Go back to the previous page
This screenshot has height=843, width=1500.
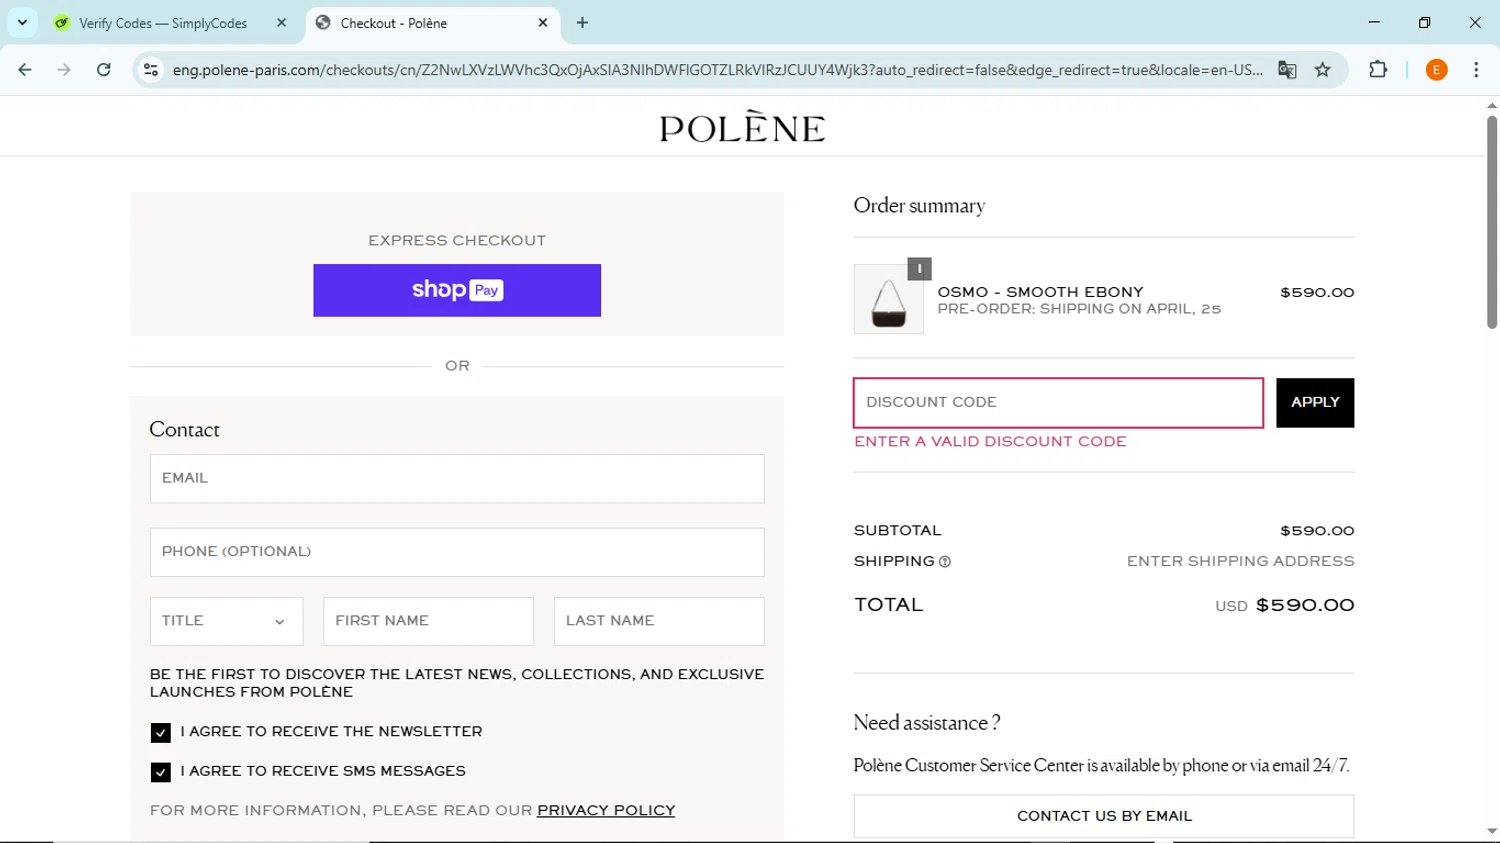tap(25, 70)
